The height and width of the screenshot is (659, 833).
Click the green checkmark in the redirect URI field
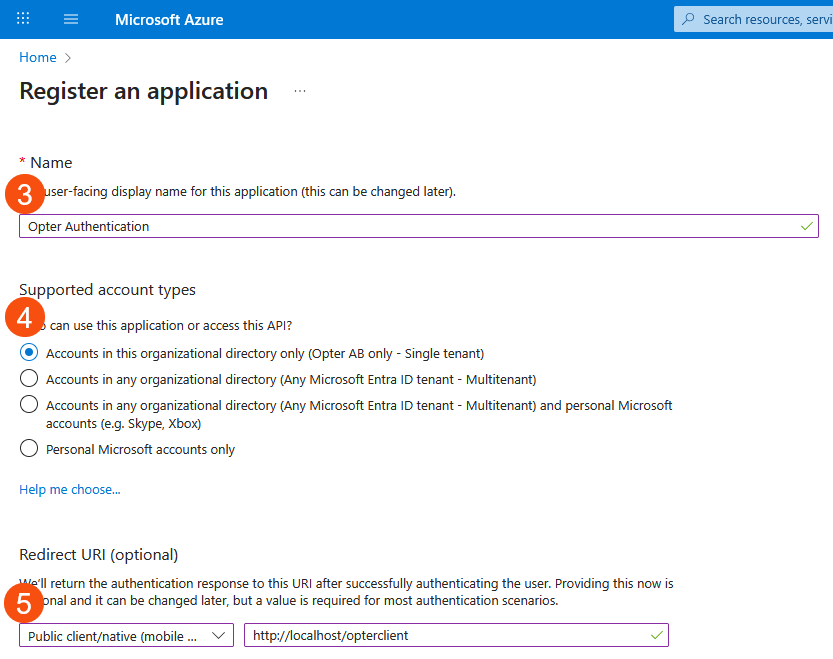656,635
